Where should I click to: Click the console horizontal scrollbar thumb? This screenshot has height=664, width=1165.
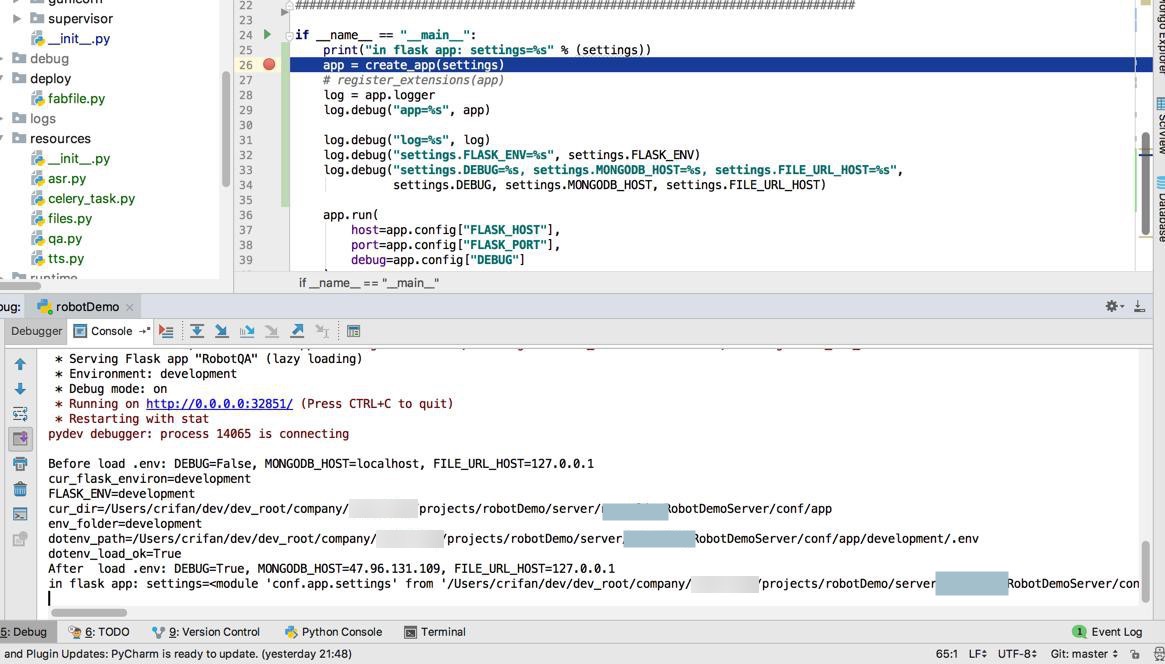[x=88, y=613]
